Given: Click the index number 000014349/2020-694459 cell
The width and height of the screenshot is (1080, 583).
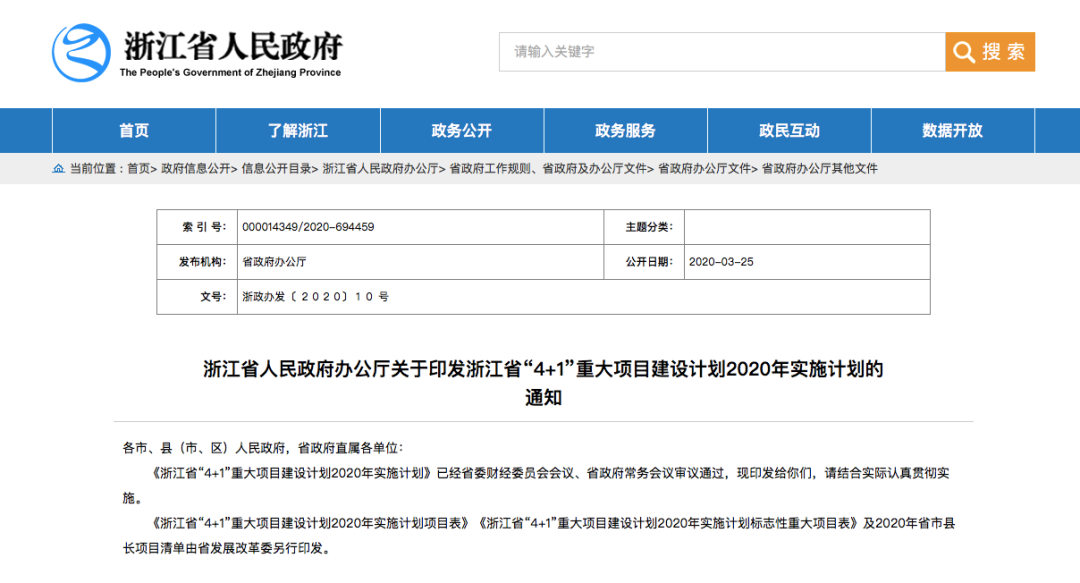Looking at the screenshot, I should (308, 227).
